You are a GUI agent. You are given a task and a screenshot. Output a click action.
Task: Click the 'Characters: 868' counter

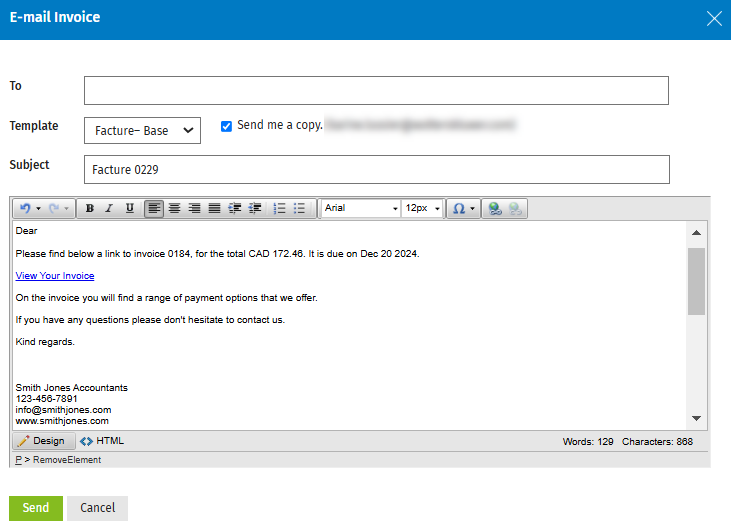click(x=657, y=442)
